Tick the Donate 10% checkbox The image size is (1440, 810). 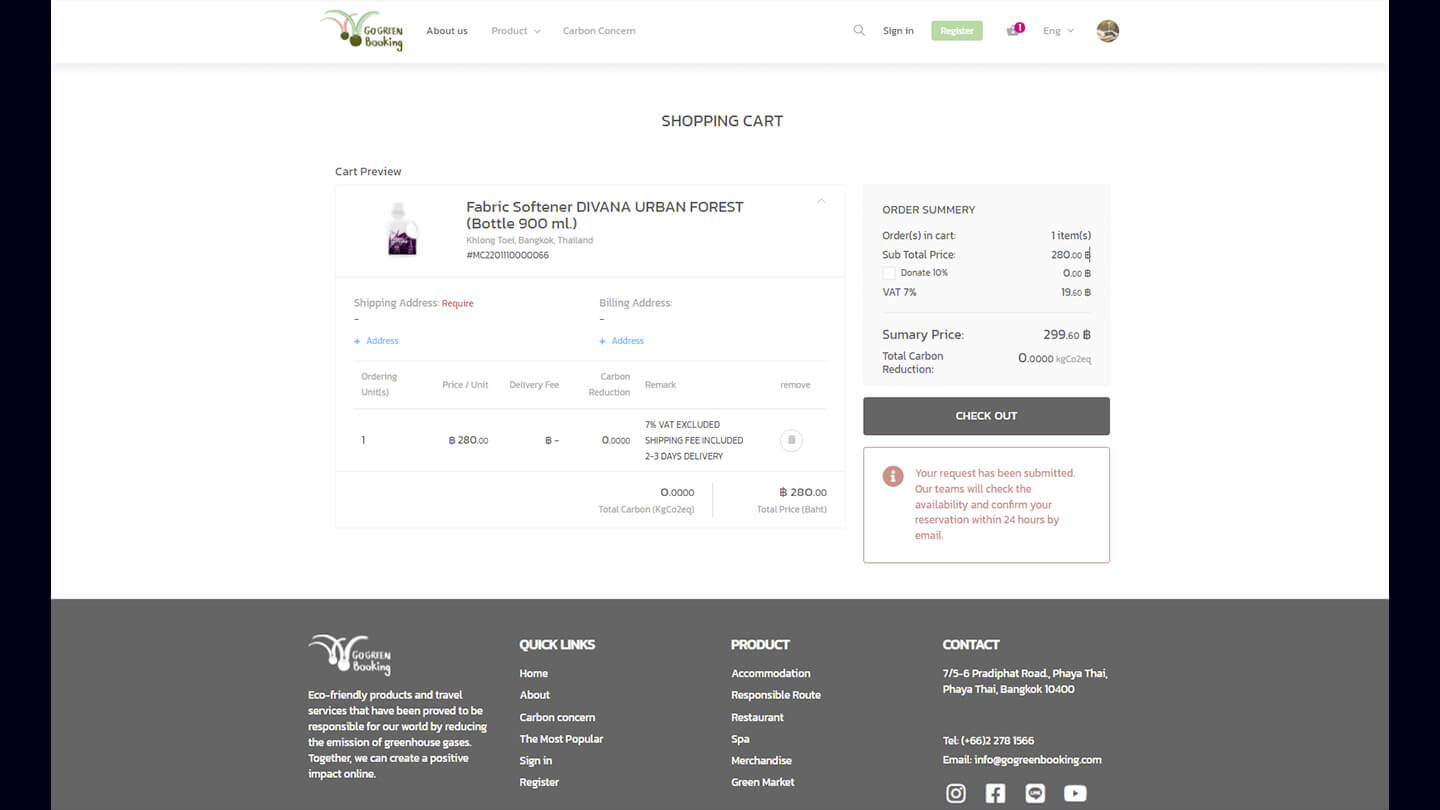tap(888, 273)
